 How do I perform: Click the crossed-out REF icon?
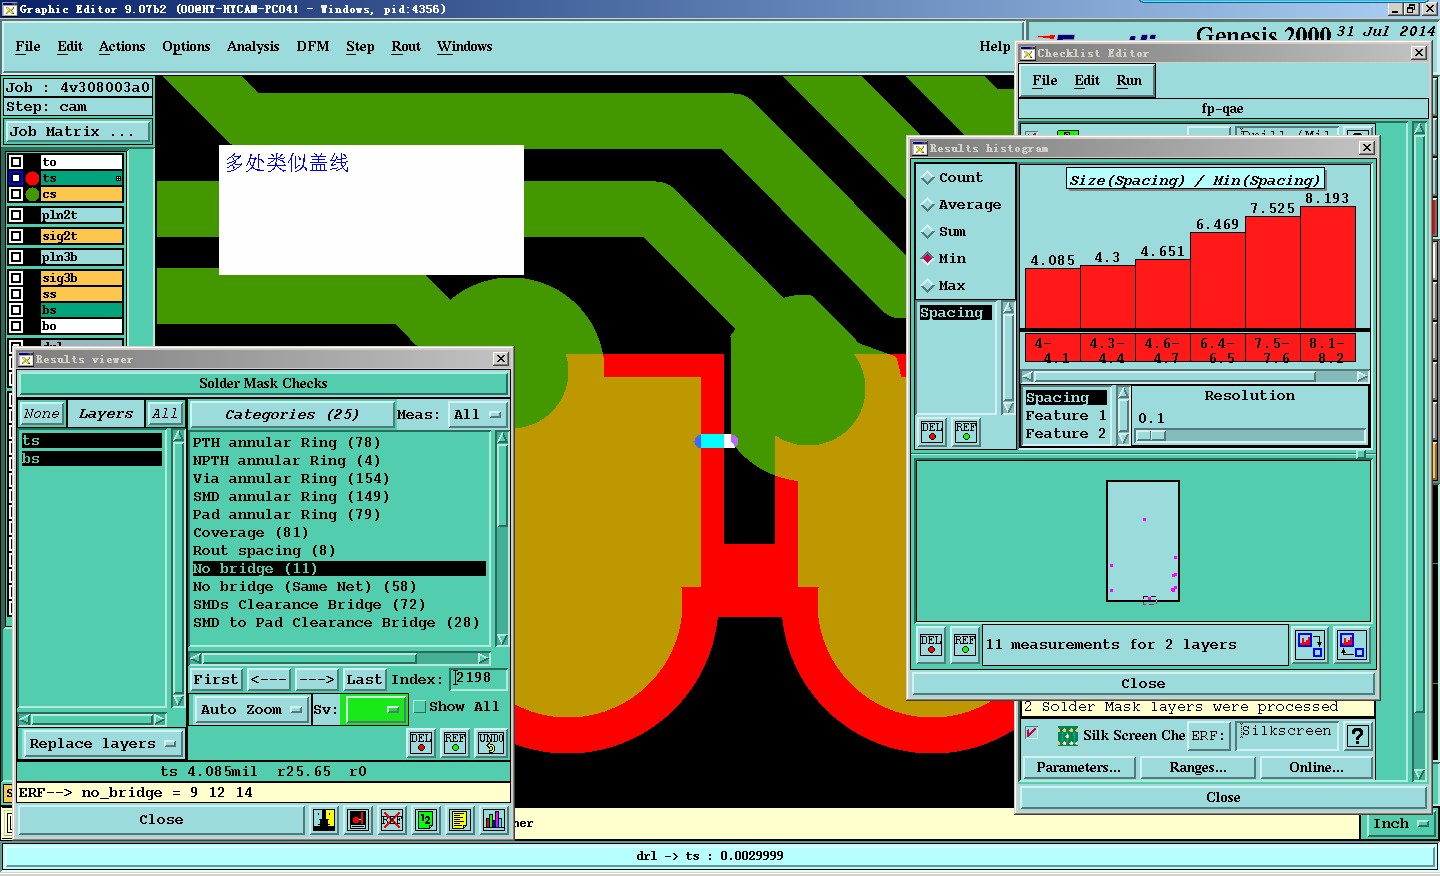[392, 820]
